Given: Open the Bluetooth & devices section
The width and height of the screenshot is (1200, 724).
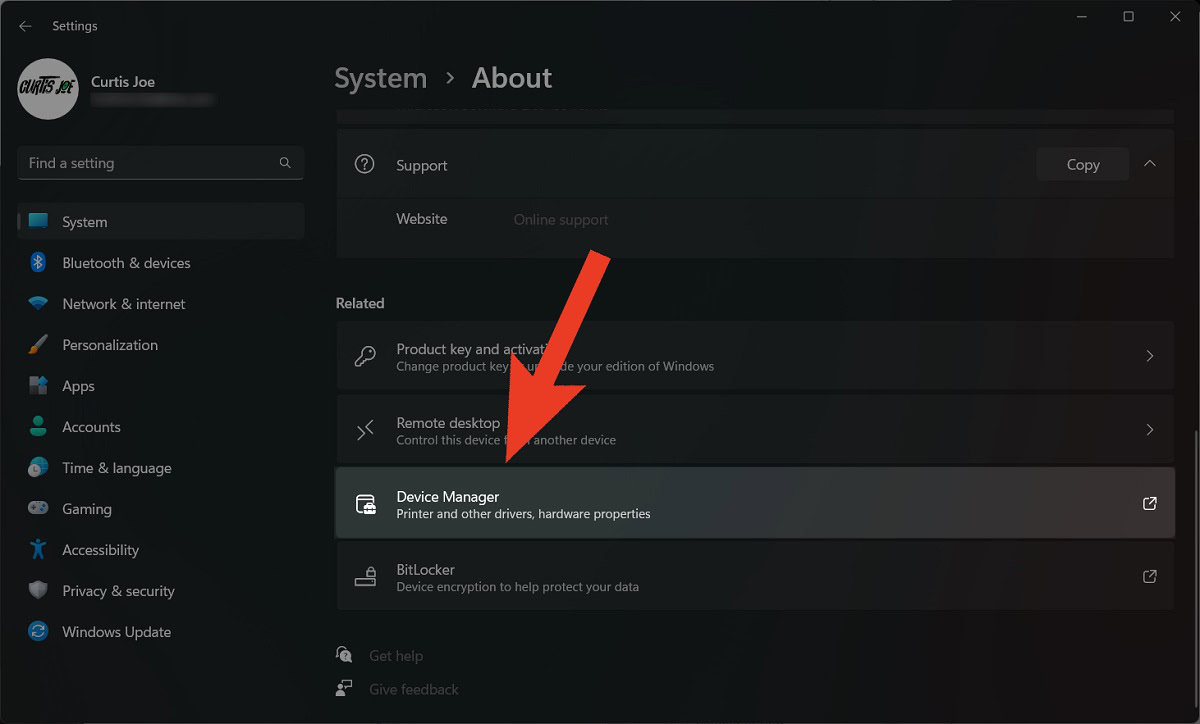Looking at the screenshot, I should tap(126, 263).
